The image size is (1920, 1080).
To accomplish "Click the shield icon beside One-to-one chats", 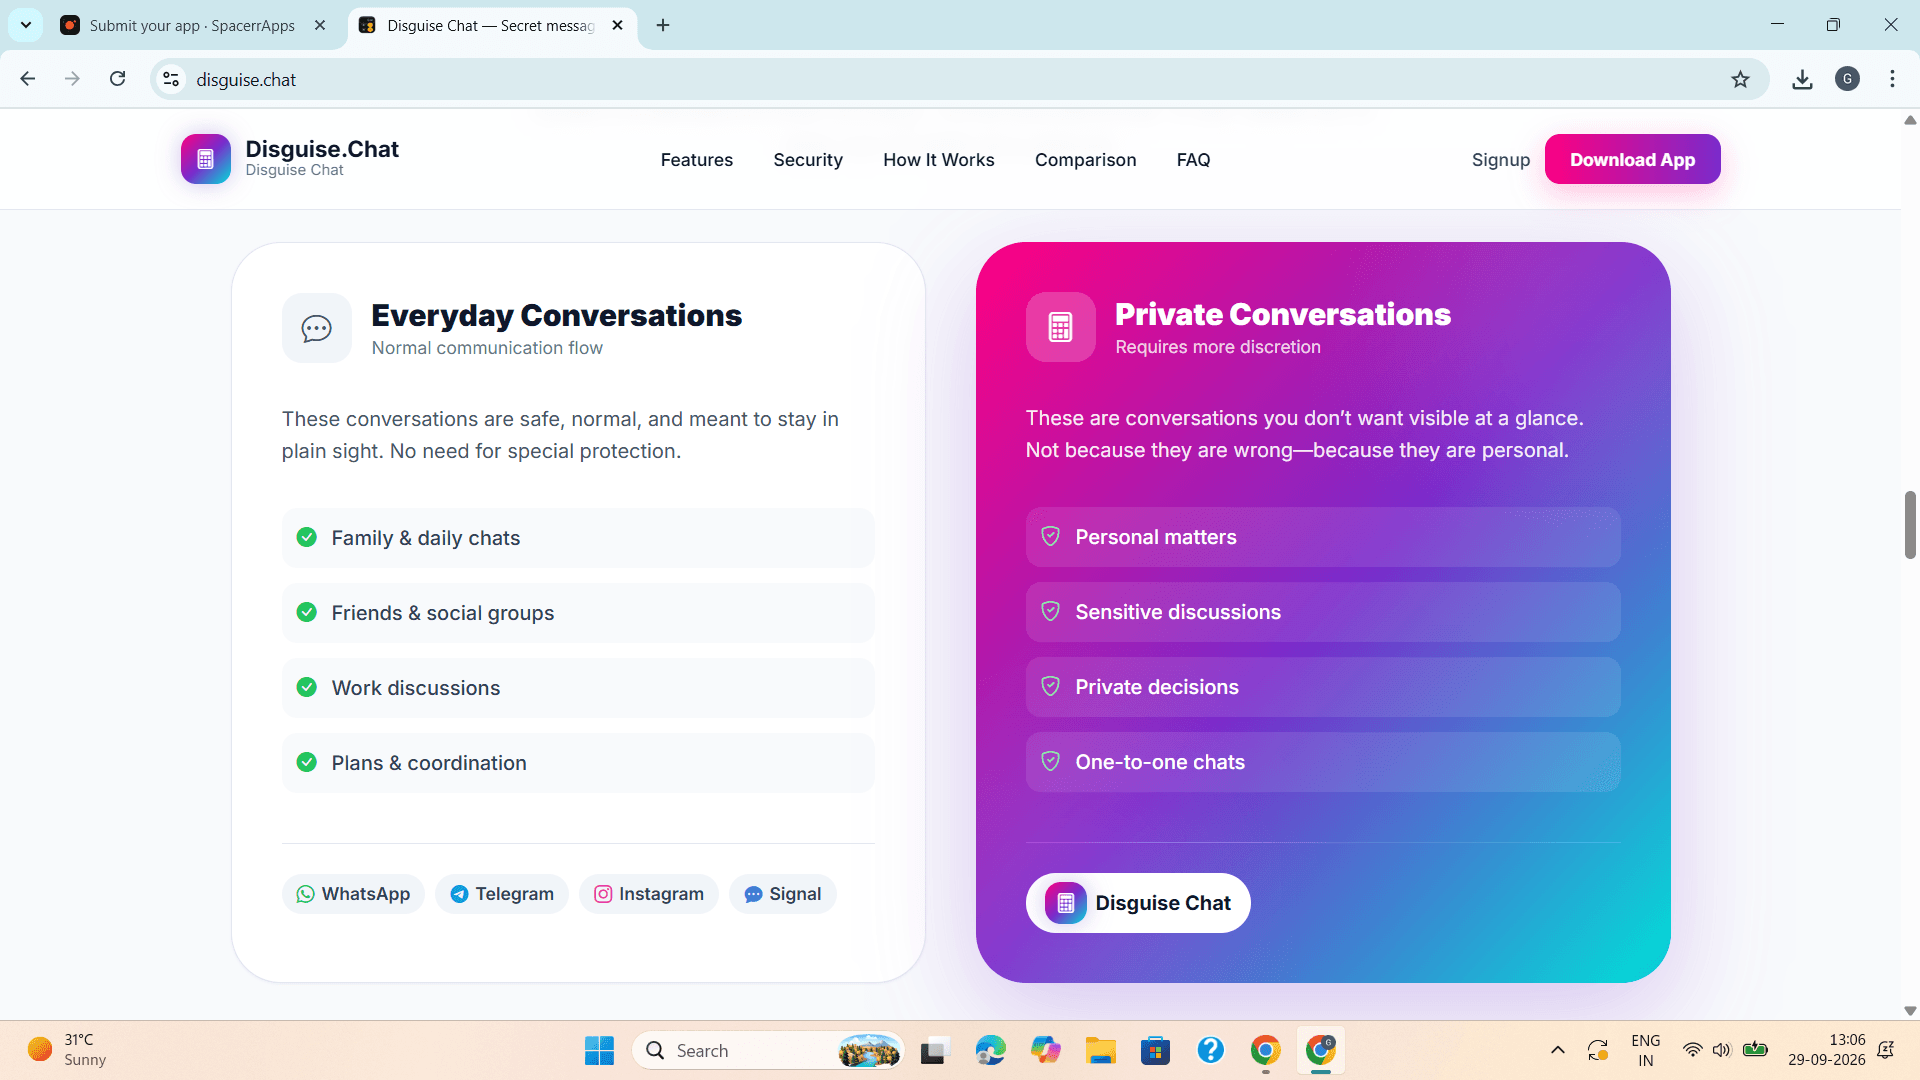I will pyautogui.click(x=1051, y=762).
